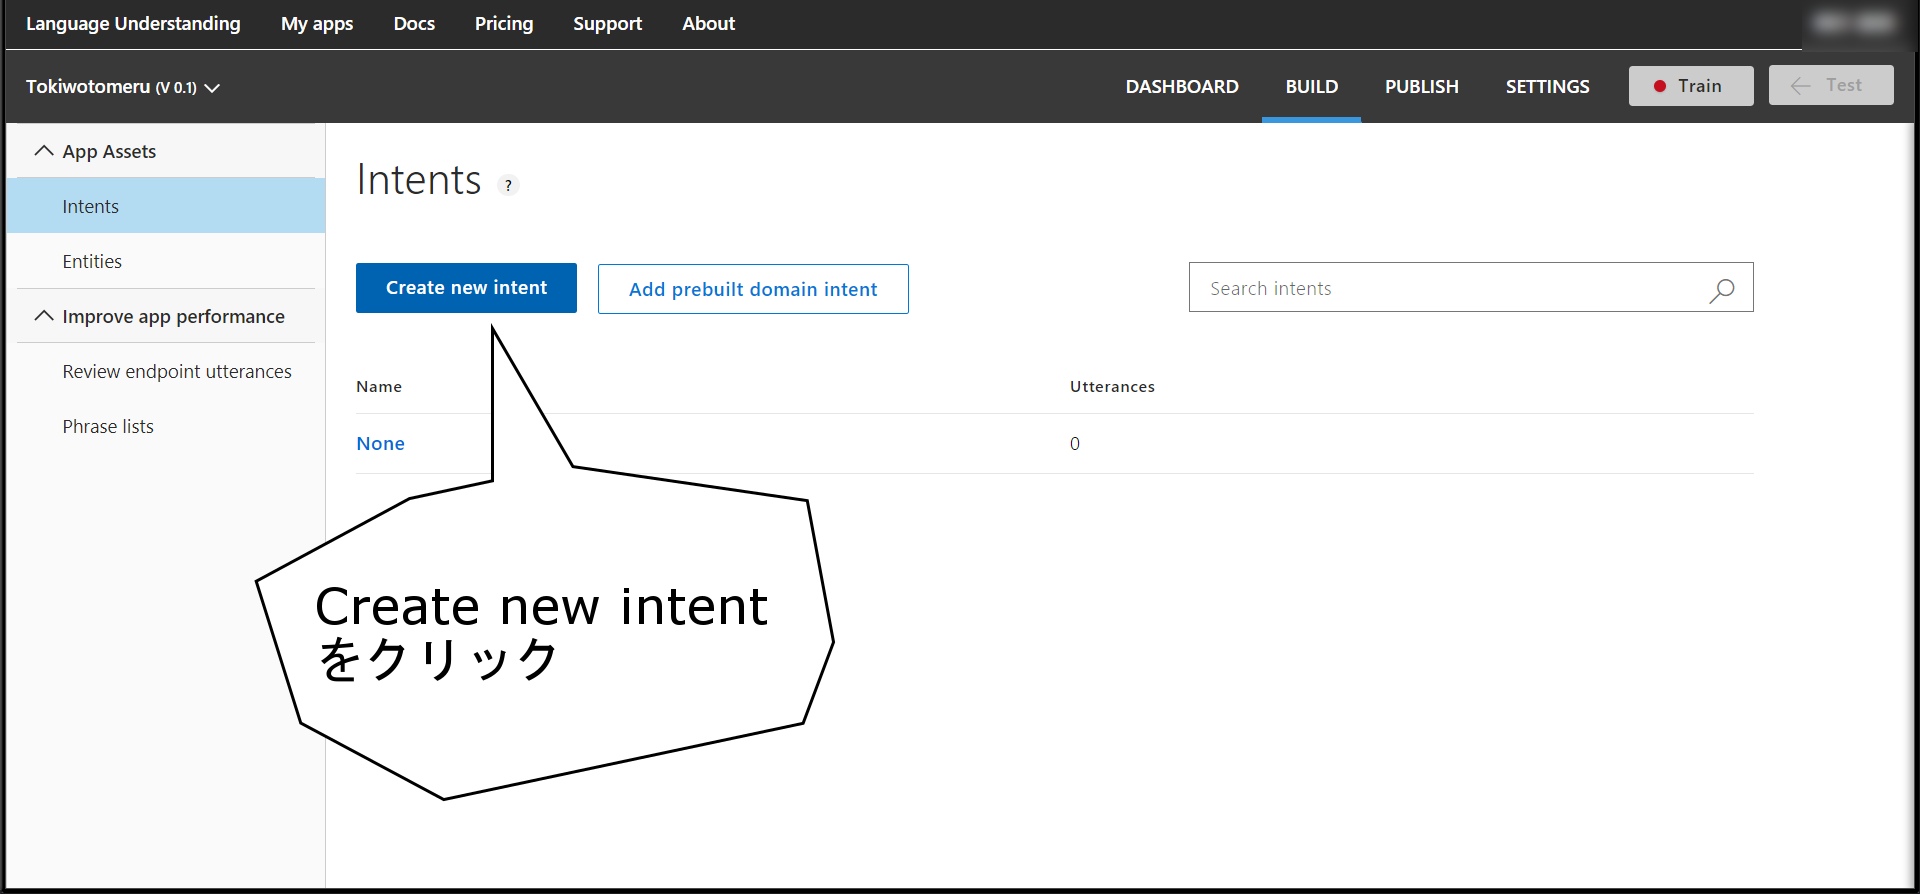Click the Intents help question mark icon

(509, 185)
